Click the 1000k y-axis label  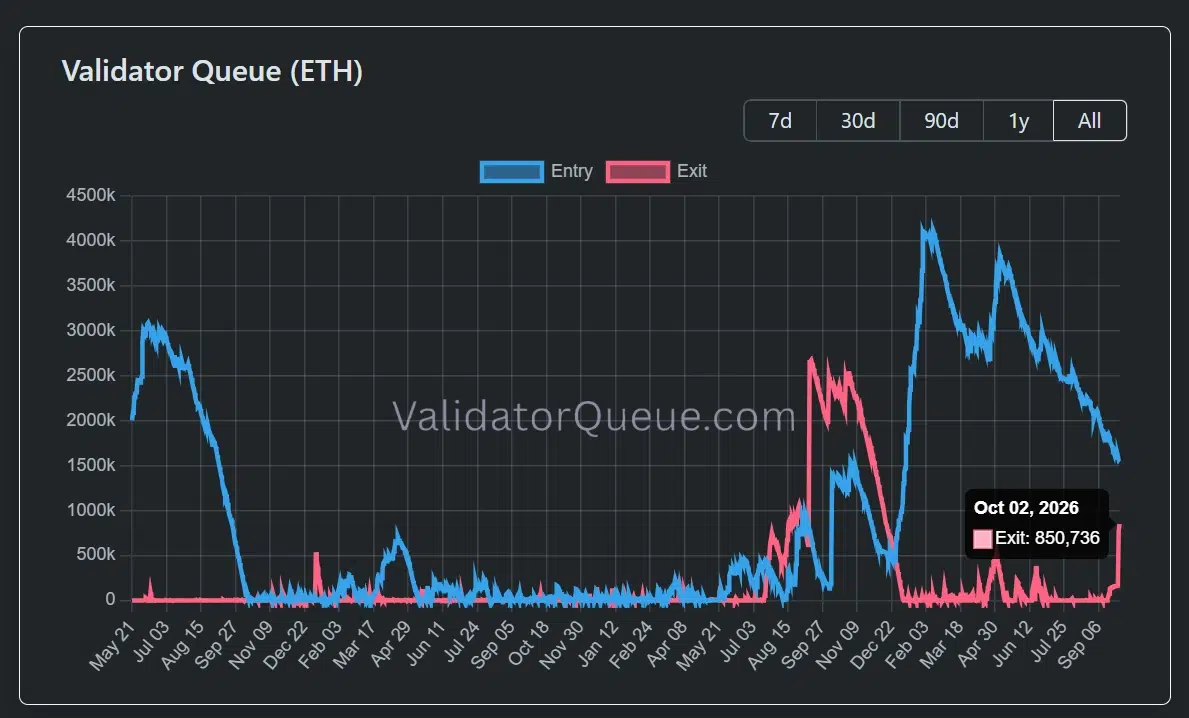tap(91, 510)
